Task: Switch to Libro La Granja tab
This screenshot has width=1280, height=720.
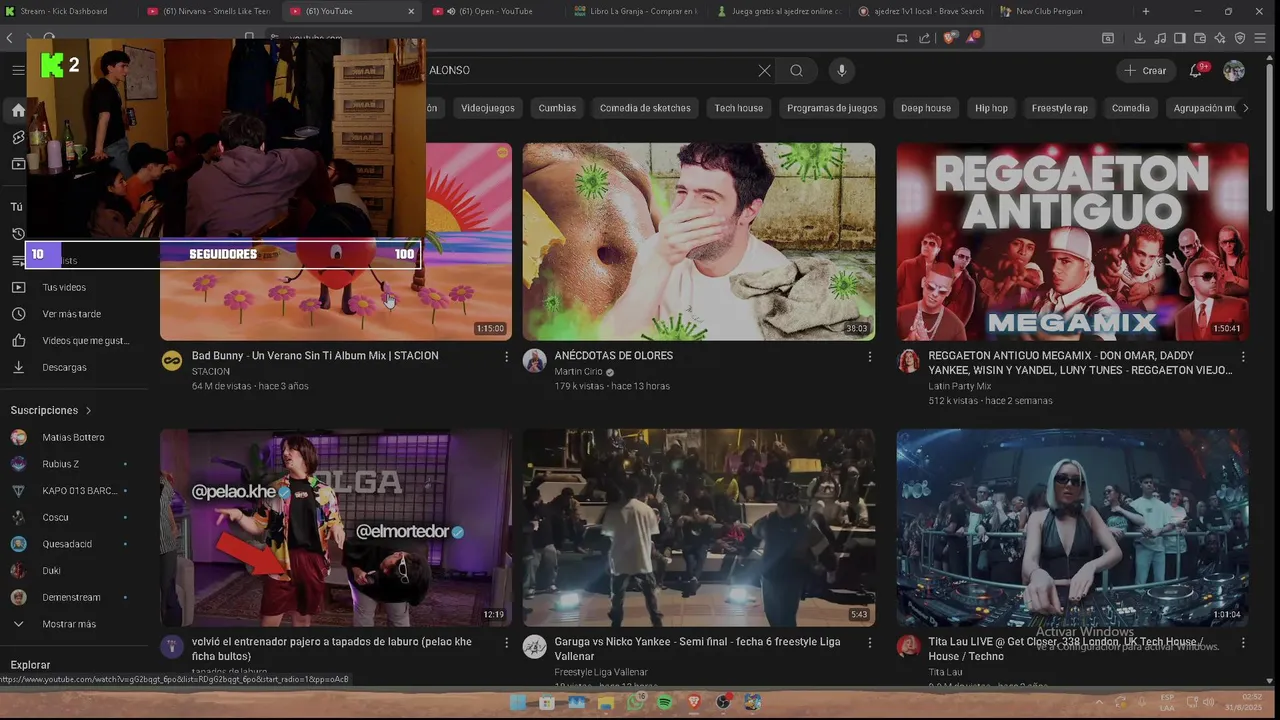Action: (637, 11)
